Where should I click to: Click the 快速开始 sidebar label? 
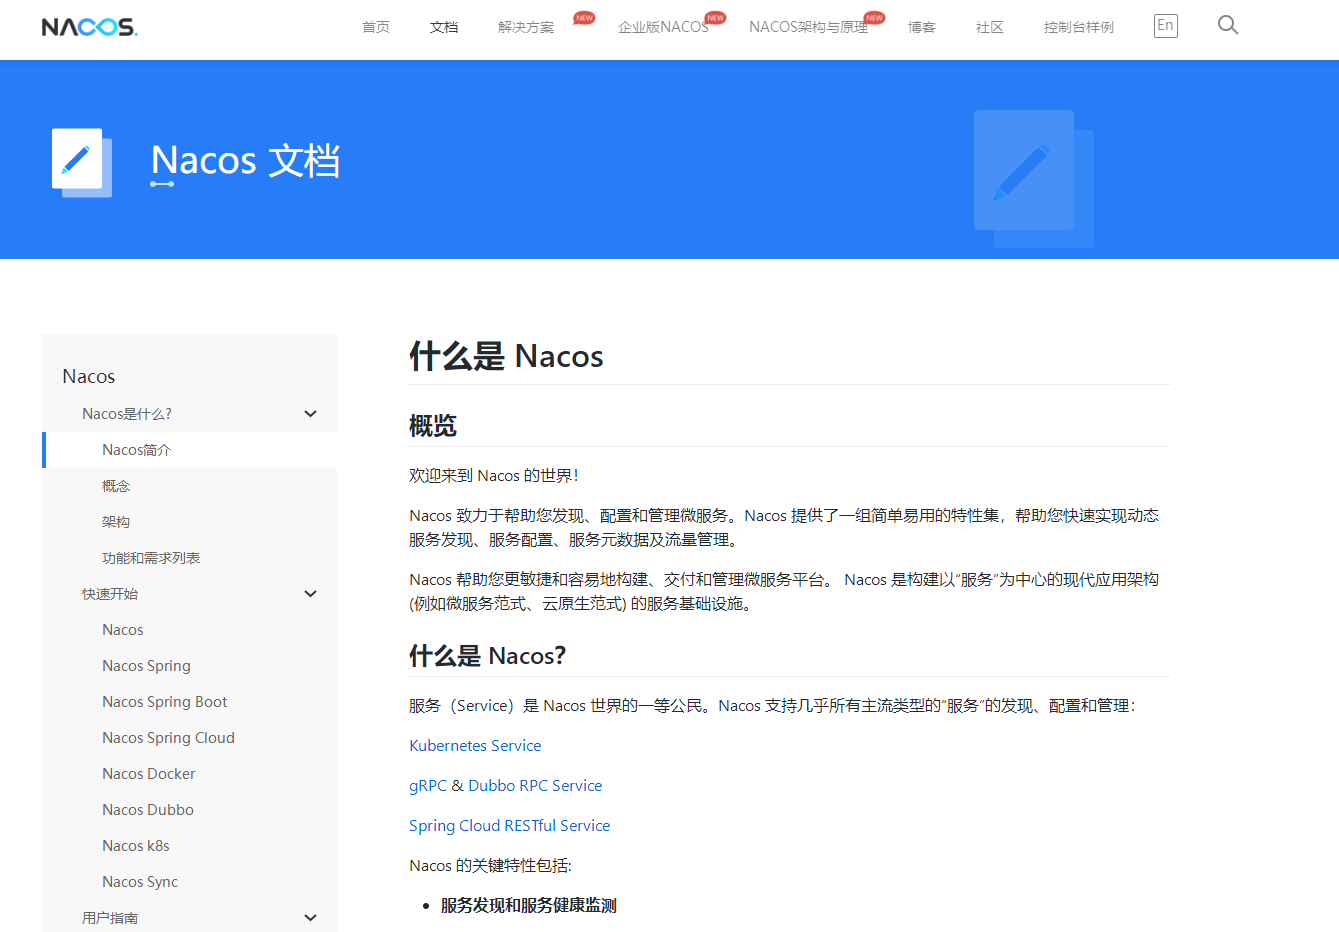pos(110,594)
